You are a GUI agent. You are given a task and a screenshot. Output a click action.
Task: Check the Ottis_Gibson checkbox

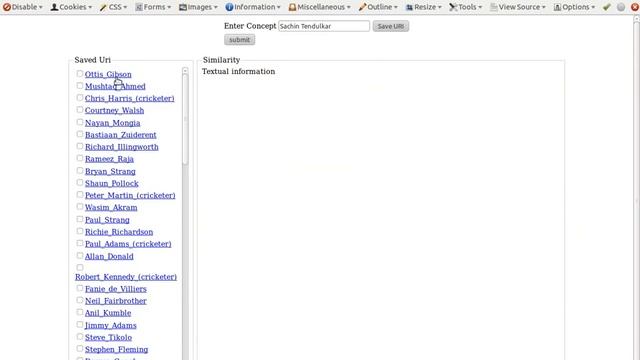pyautogui.click(x=80, y=73)
